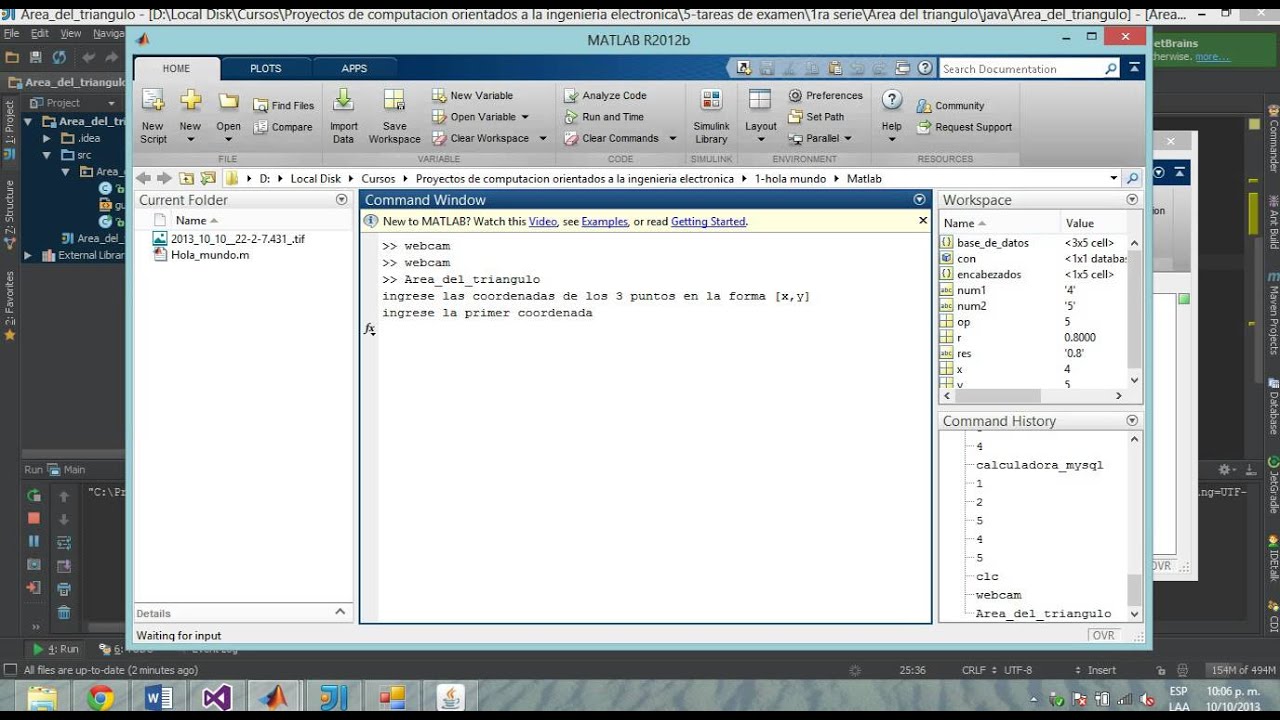Close the New to MATLAB banner
The height and width of the screenshot is (720, 1280).
tap(922, 220)
